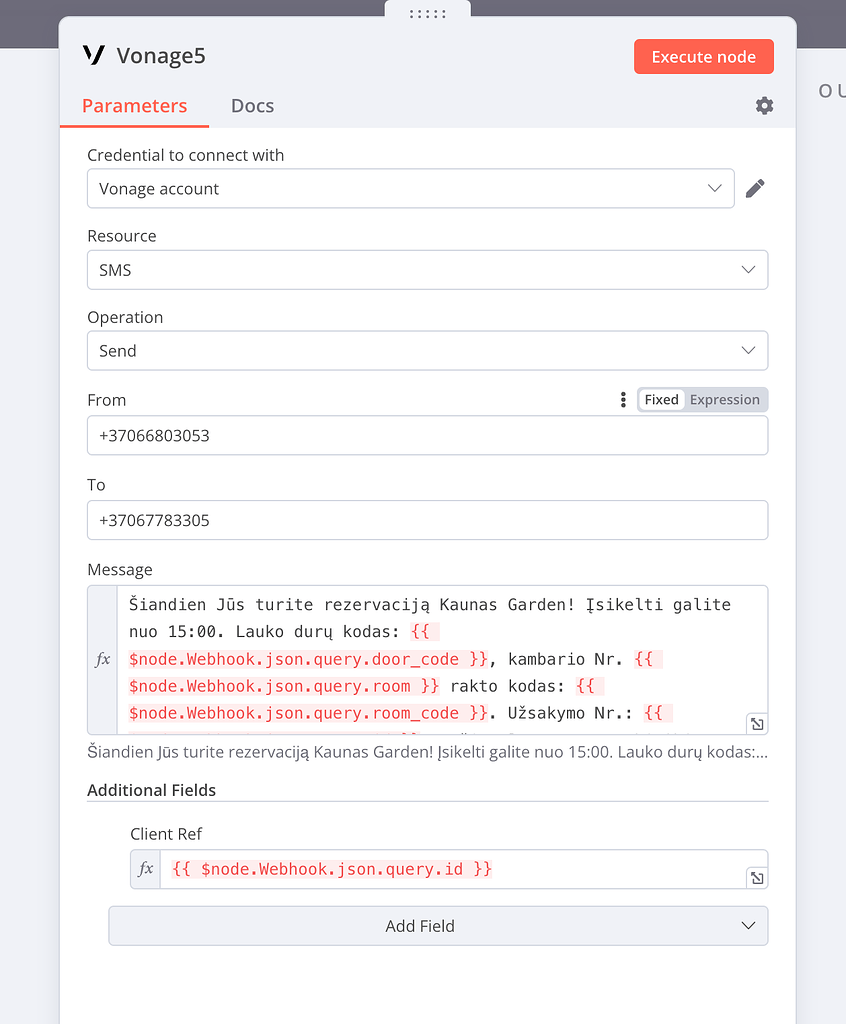Open node settings via the gear icon
Screen dimensions: 846x1024
[x=764, y=105]
